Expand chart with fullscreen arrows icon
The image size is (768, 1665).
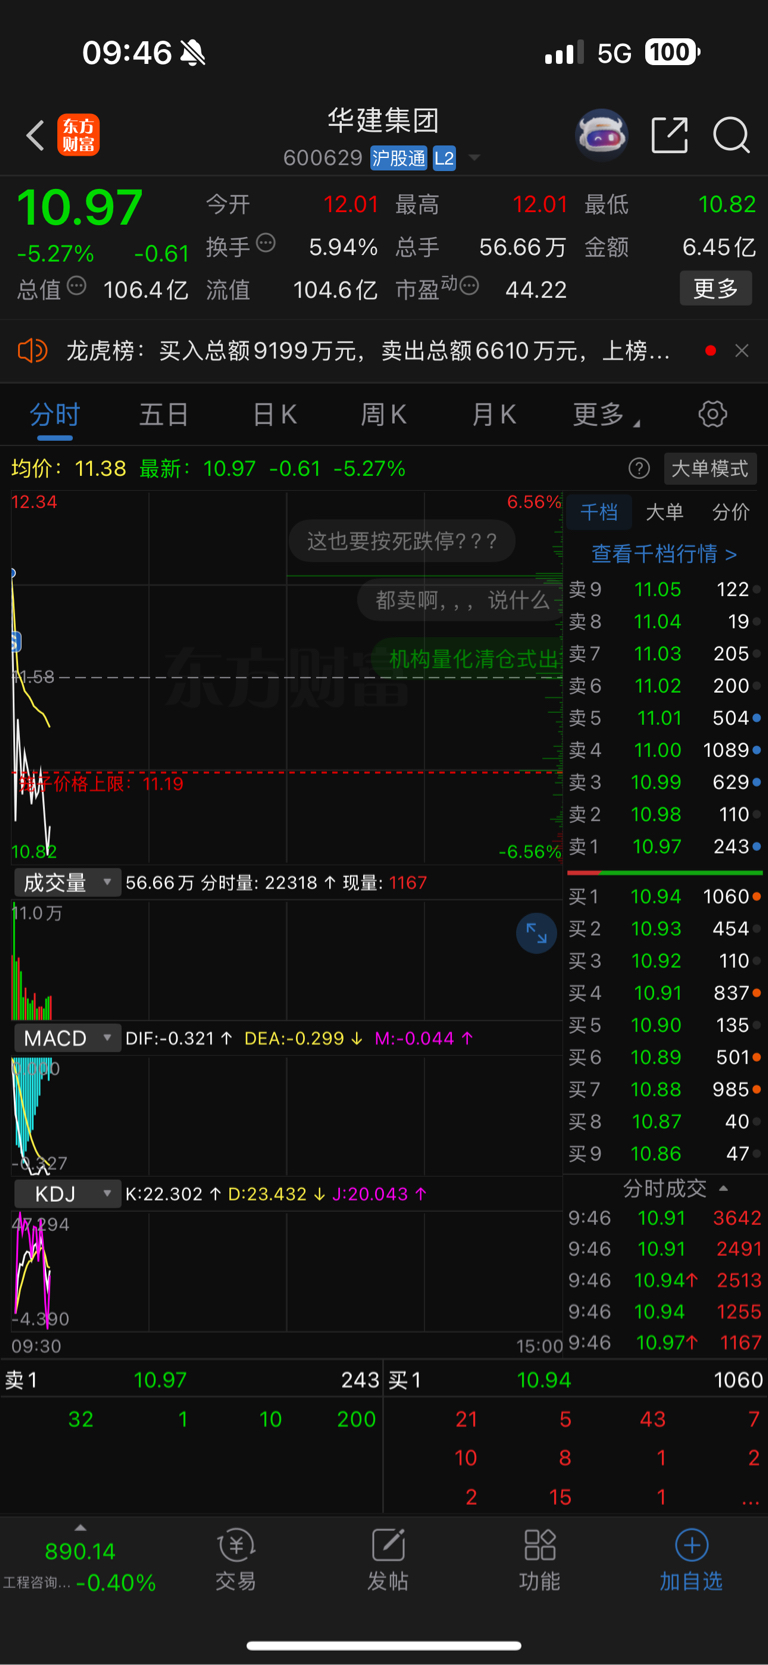tap(536, 933)
